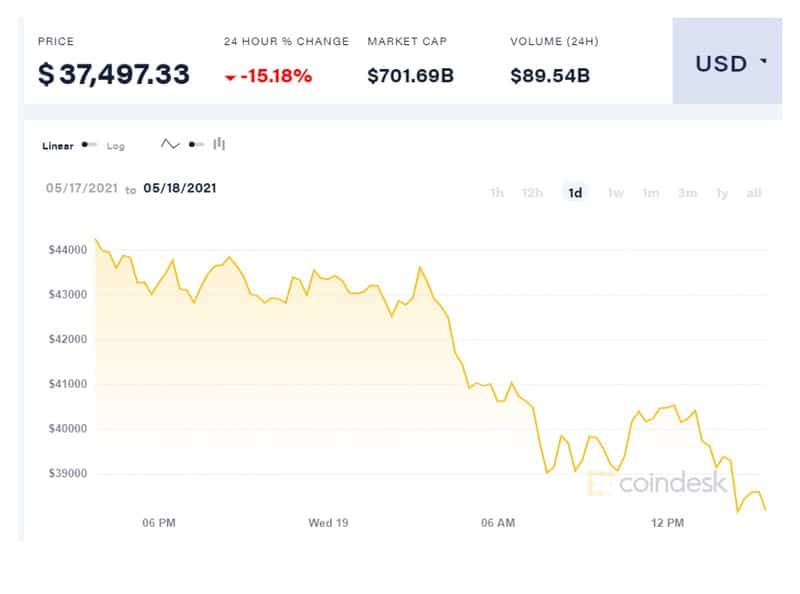Screen dimensions: 800x594
Task: Expand the USD dropdown arrow
Action: 763,61
